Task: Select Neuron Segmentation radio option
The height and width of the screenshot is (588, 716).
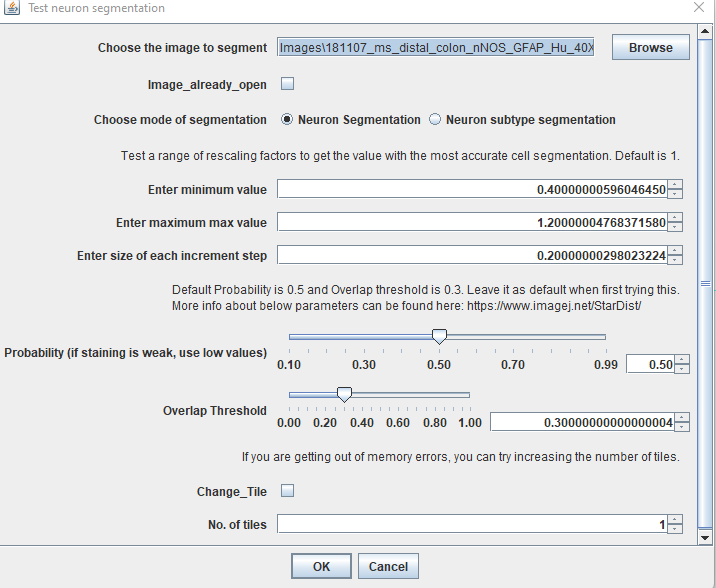Action: [x=288, y=120]
